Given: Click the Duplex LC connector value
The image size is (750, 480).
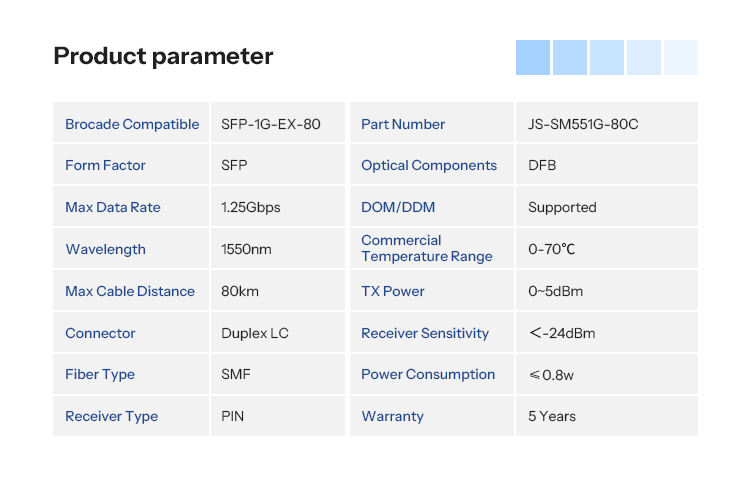Looking at the screenshot, I should coord(255,333).
